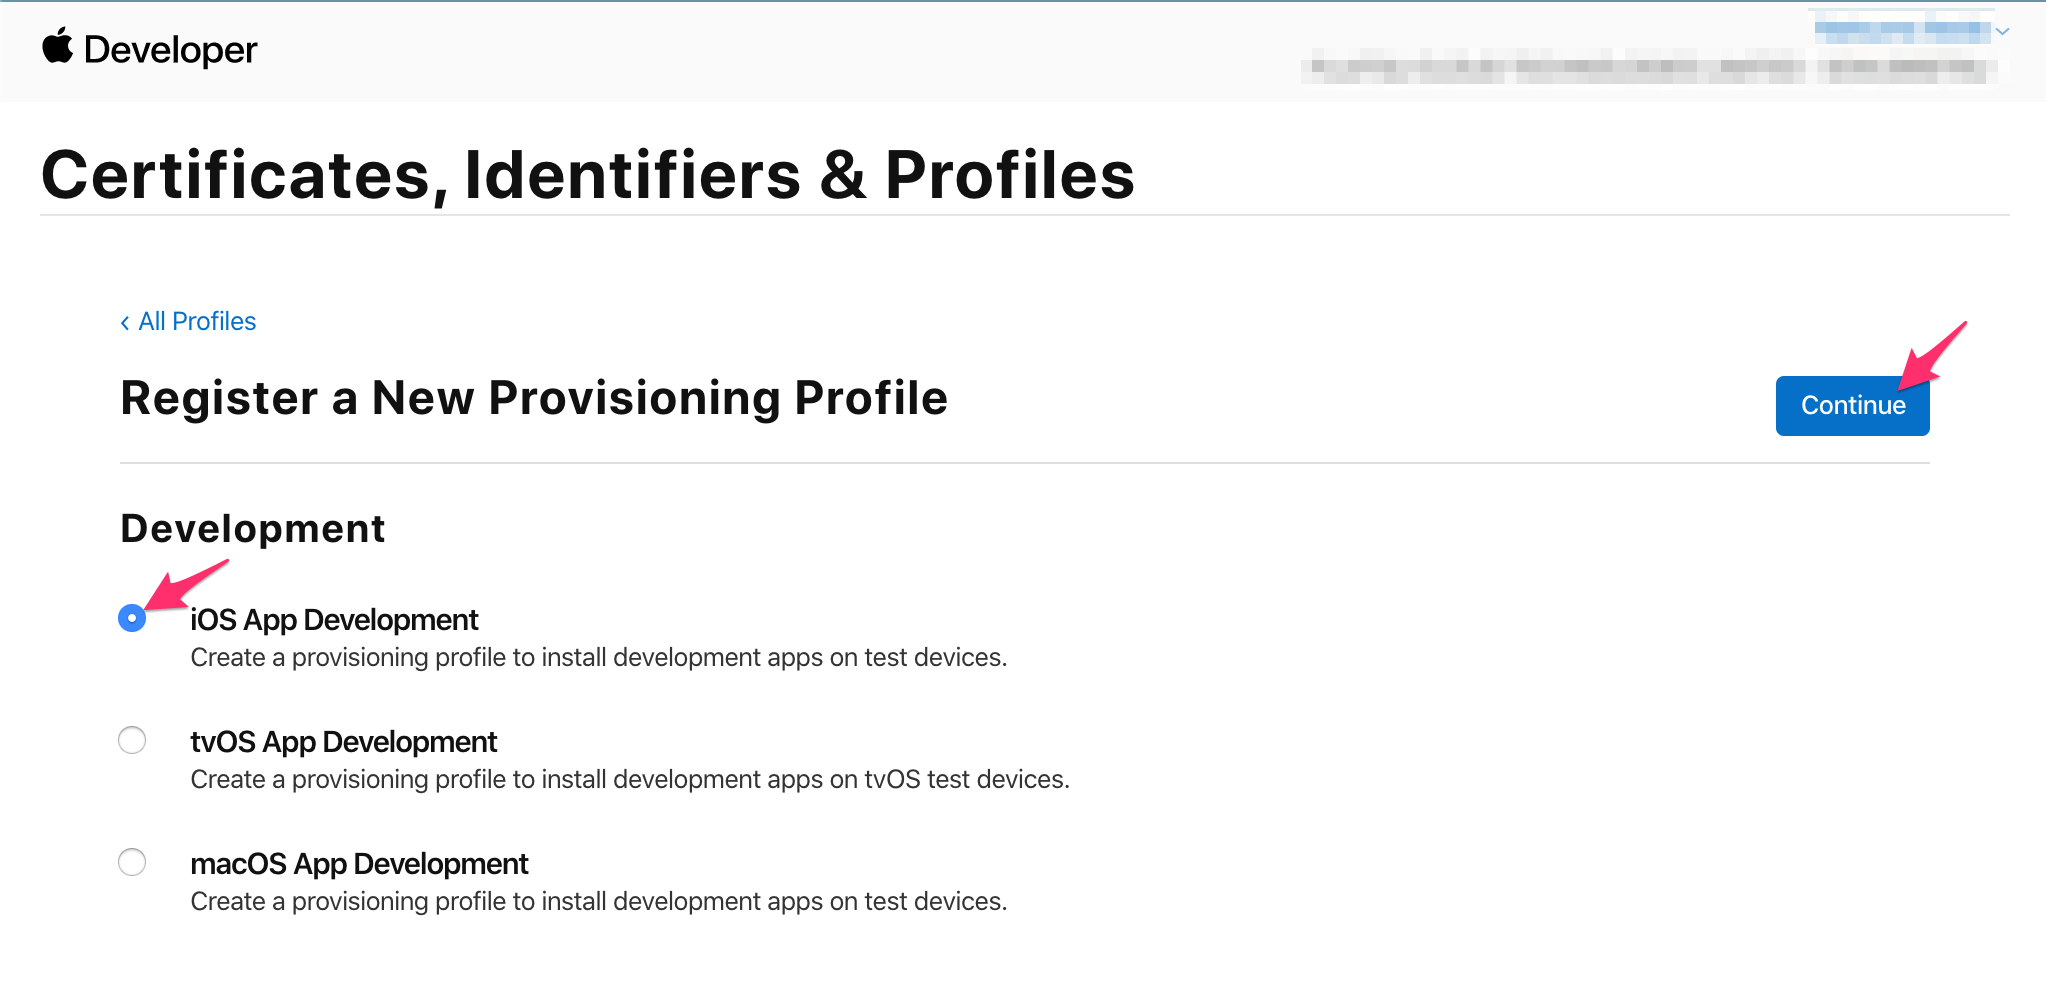Click the tvOS test devices description text
The image size is (2046, 984).
pyautogui.click(x=630, y=779)
